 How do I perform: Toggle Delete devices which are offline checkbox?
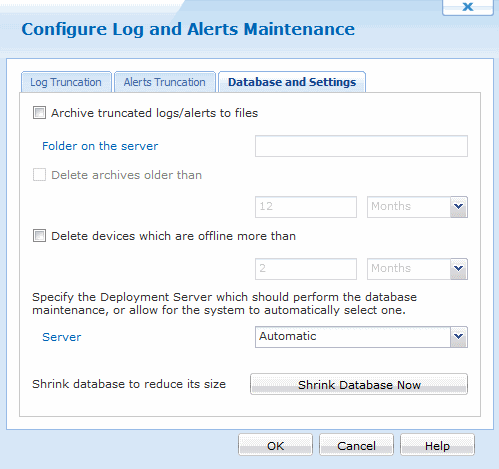(x=39, y=236)
